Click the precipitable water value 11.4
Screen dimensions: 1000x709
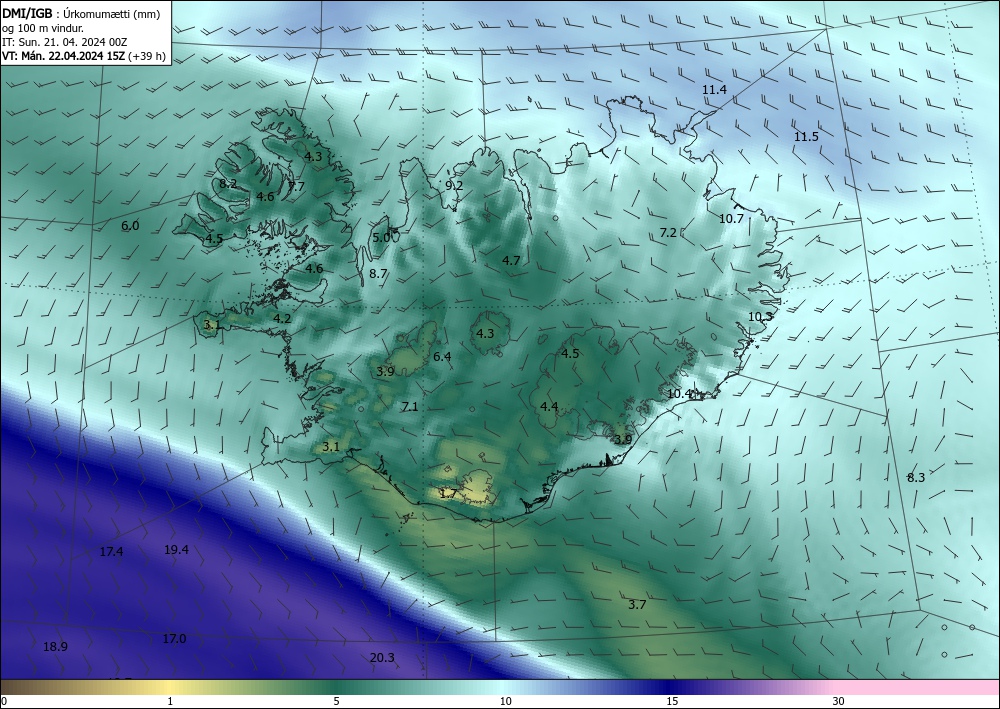coord(714,90)
